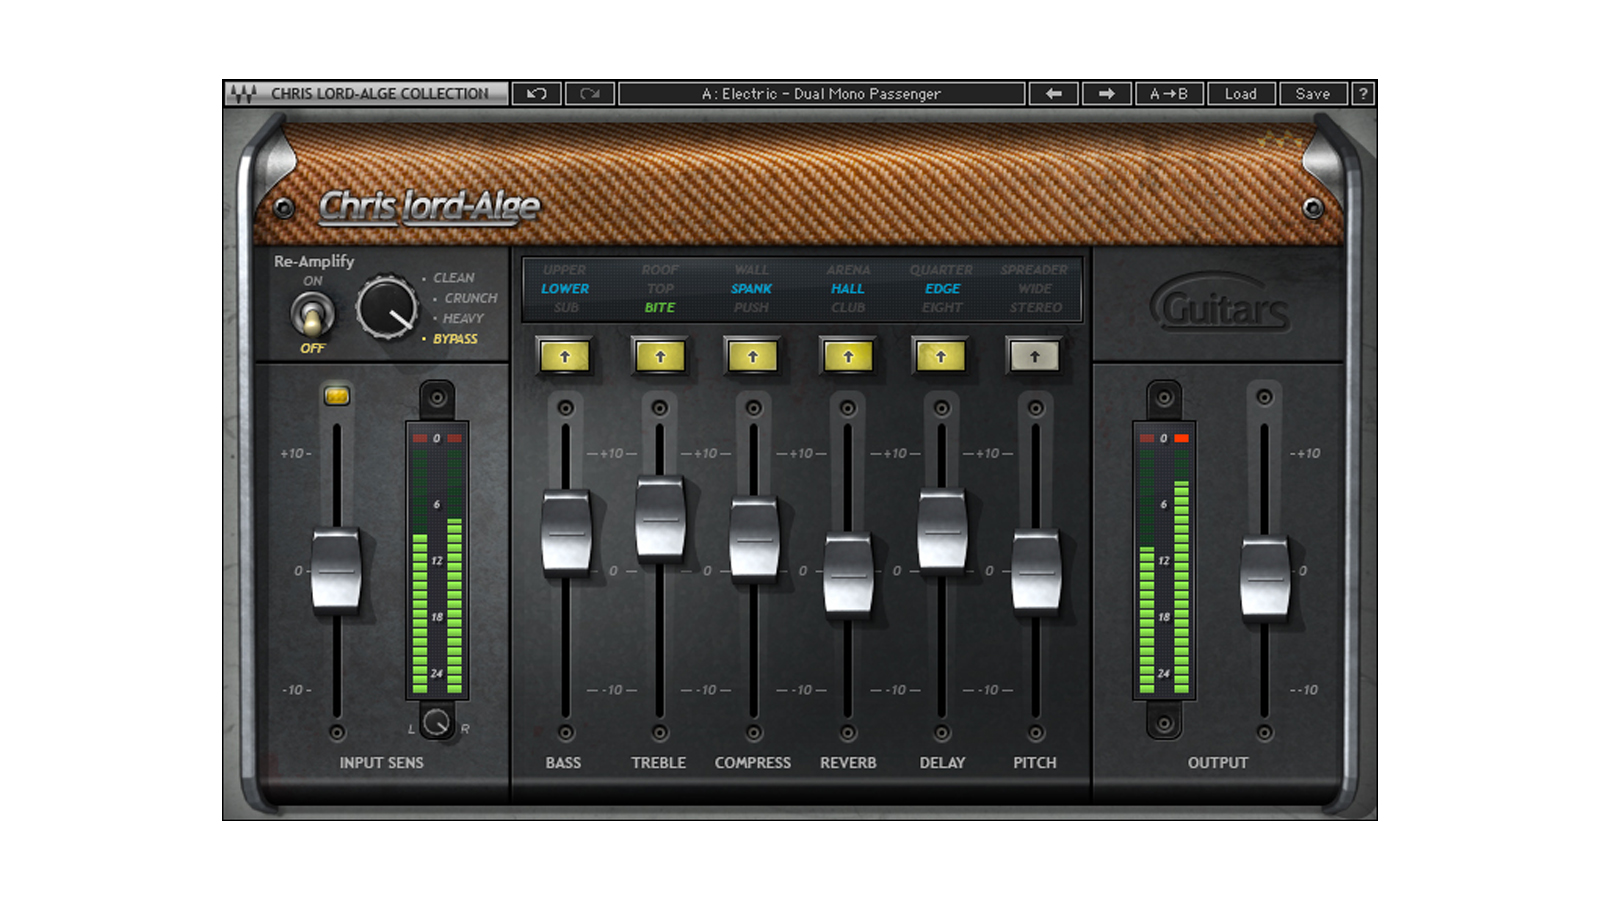The height and width of the screenshot is (900, 1600).
Task: Click the Delay fader handle
Action: [942, 530]
